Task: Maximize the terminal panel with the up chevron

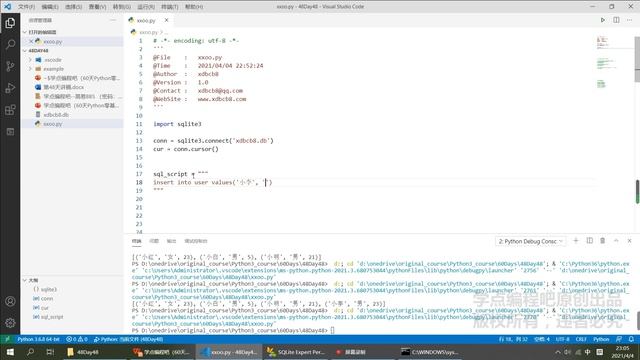Action: click(x=616, y=241)
